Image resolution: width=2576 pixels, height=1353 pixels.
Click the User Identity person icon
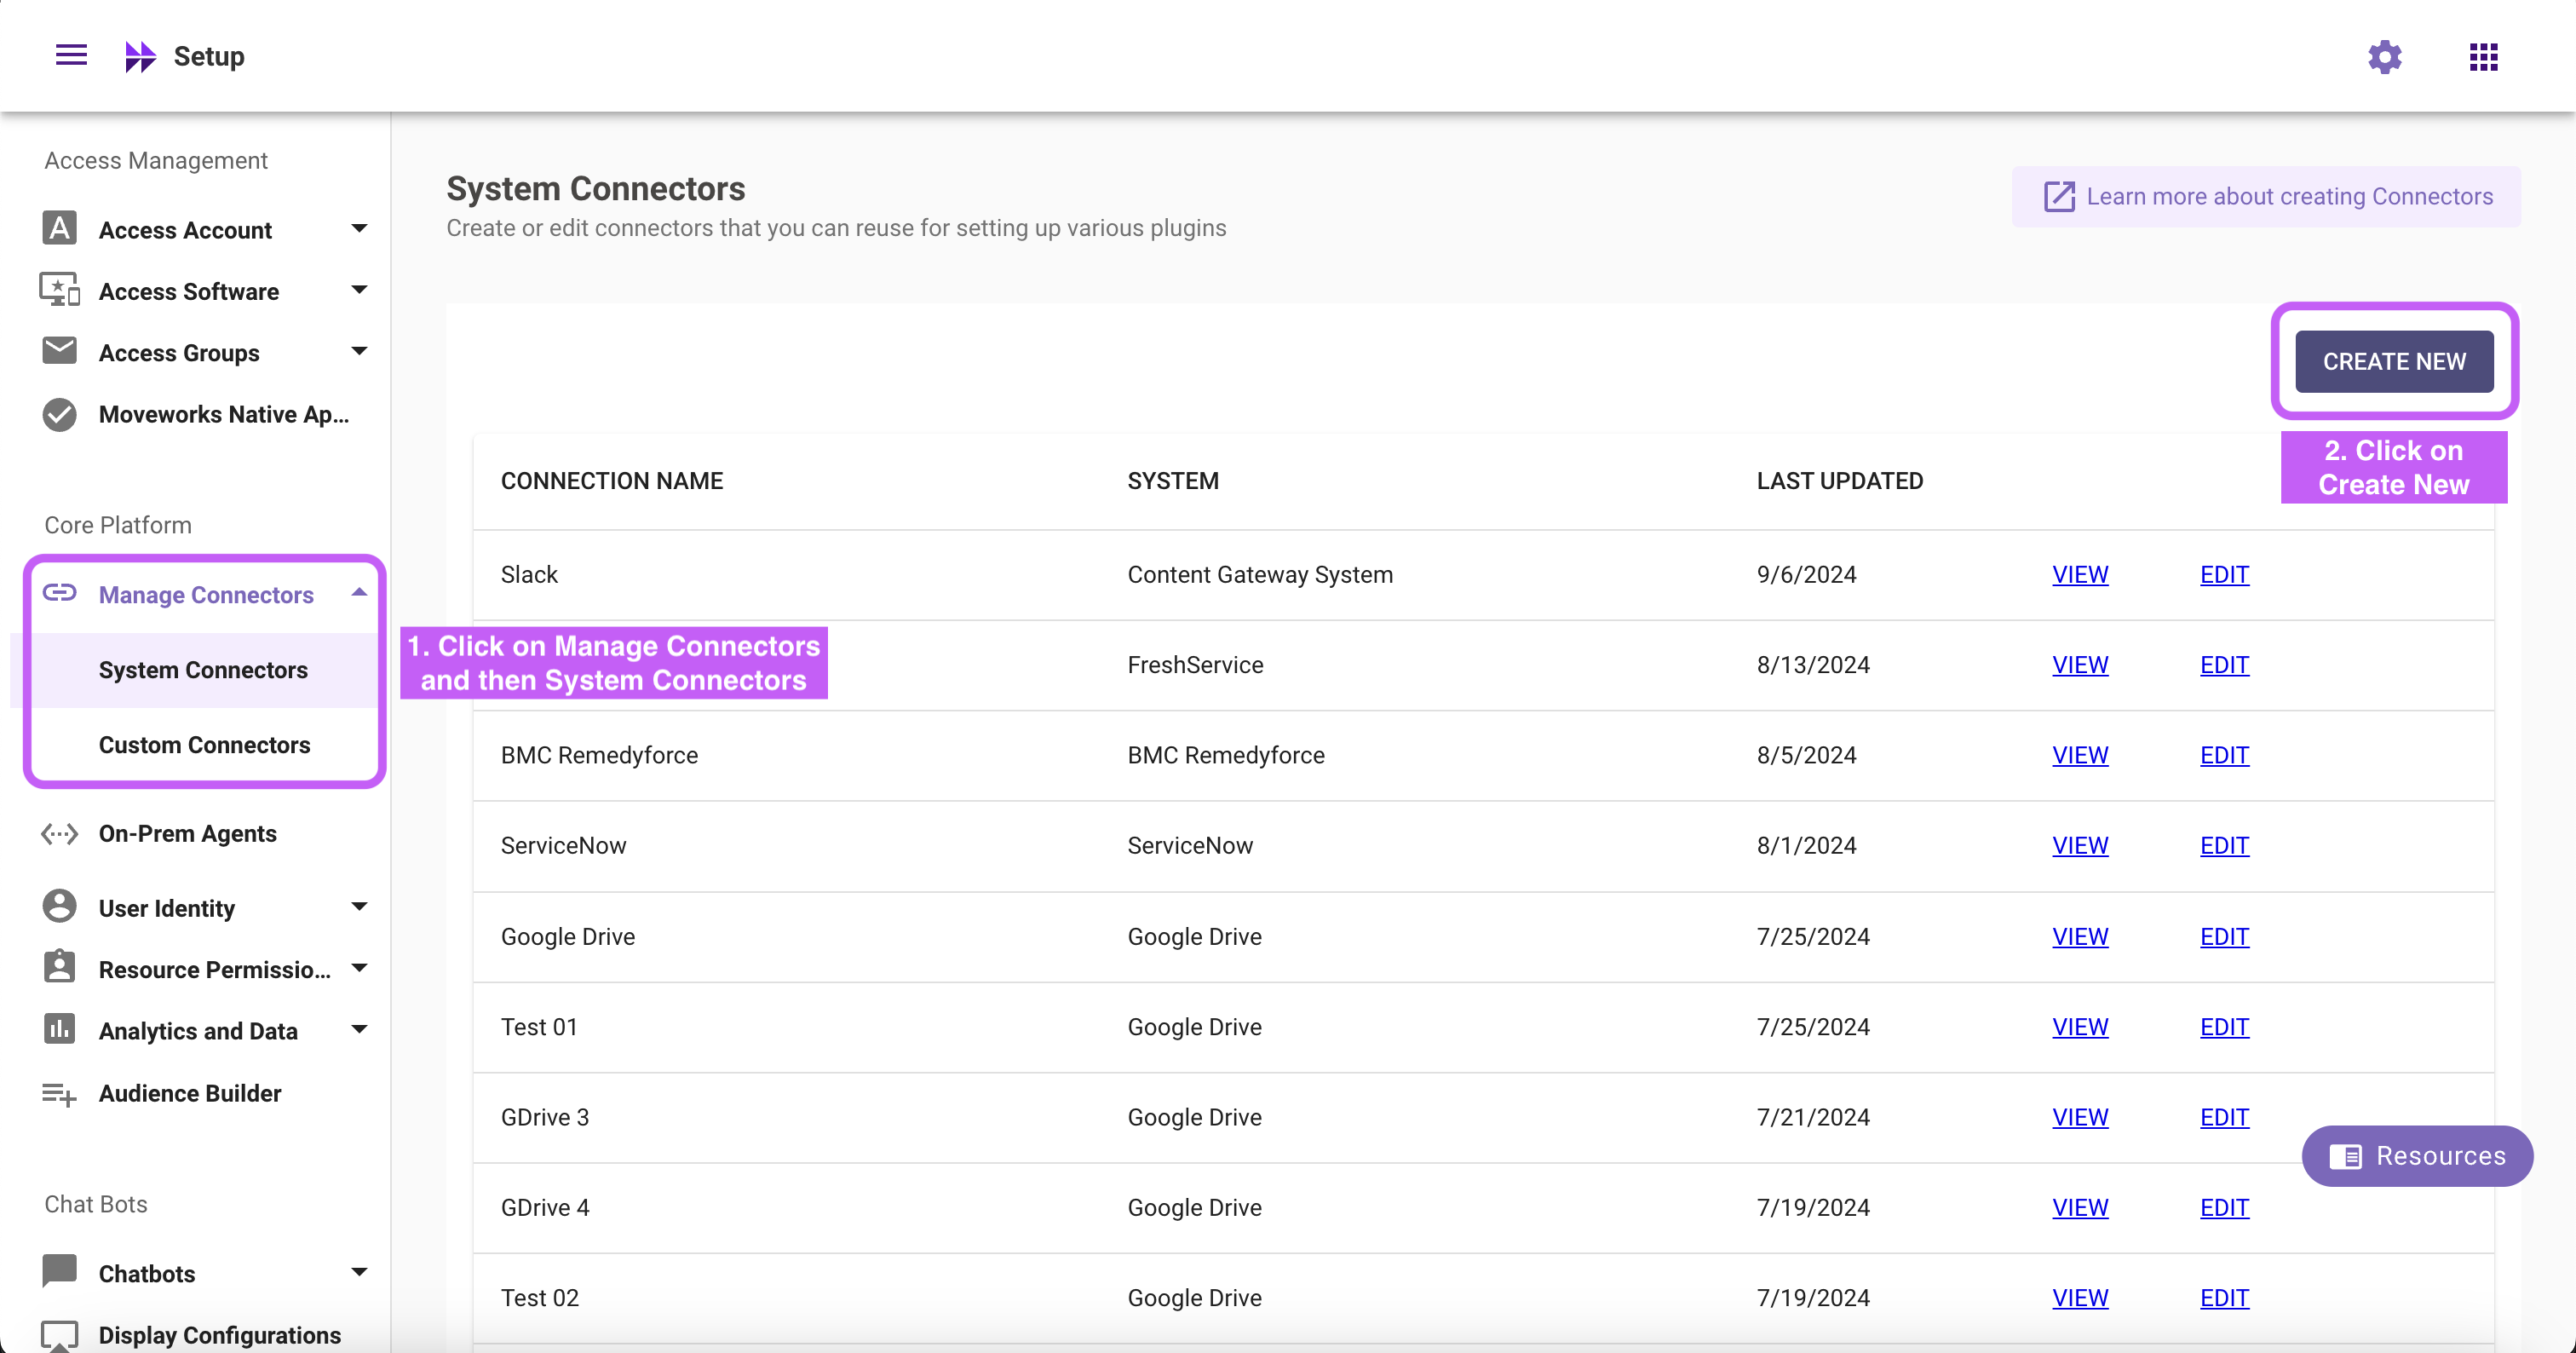60,906
